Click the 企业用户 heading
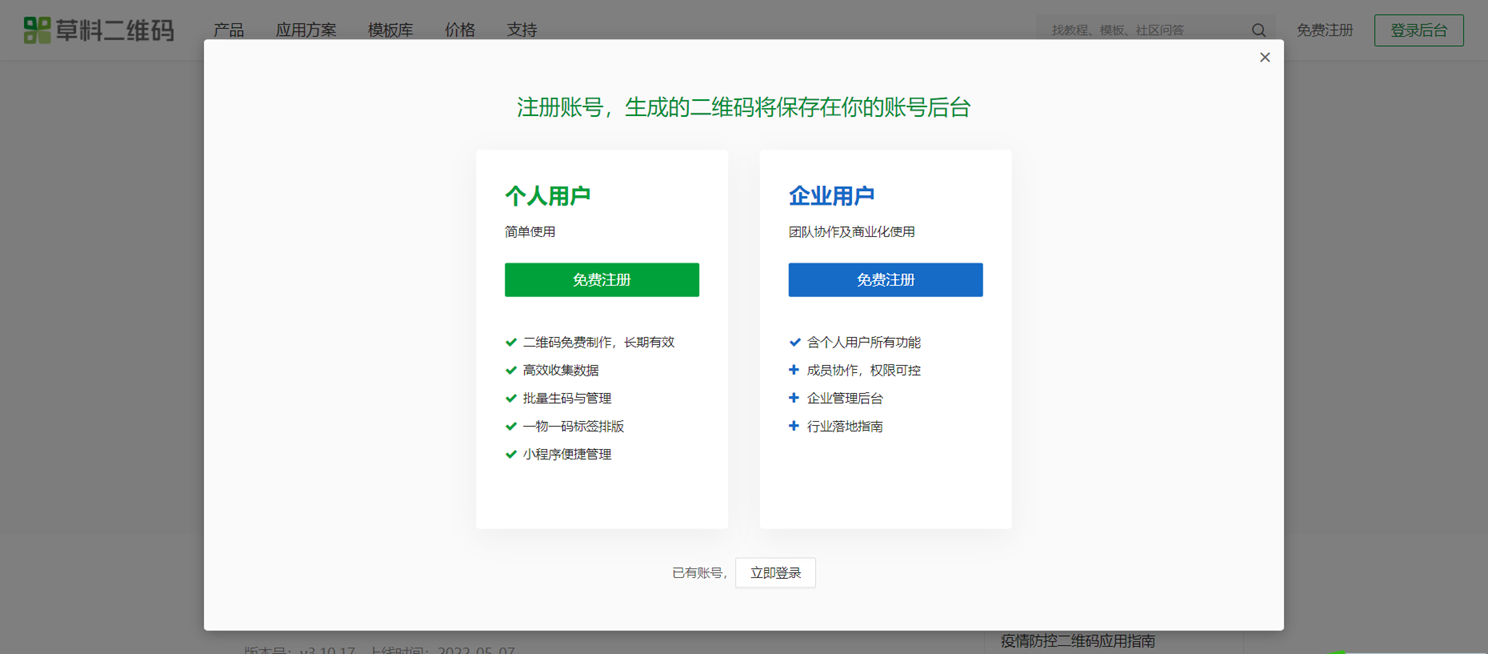Image resolution: width=1488 pixels, height=654 pixels. tap(832, 196)
